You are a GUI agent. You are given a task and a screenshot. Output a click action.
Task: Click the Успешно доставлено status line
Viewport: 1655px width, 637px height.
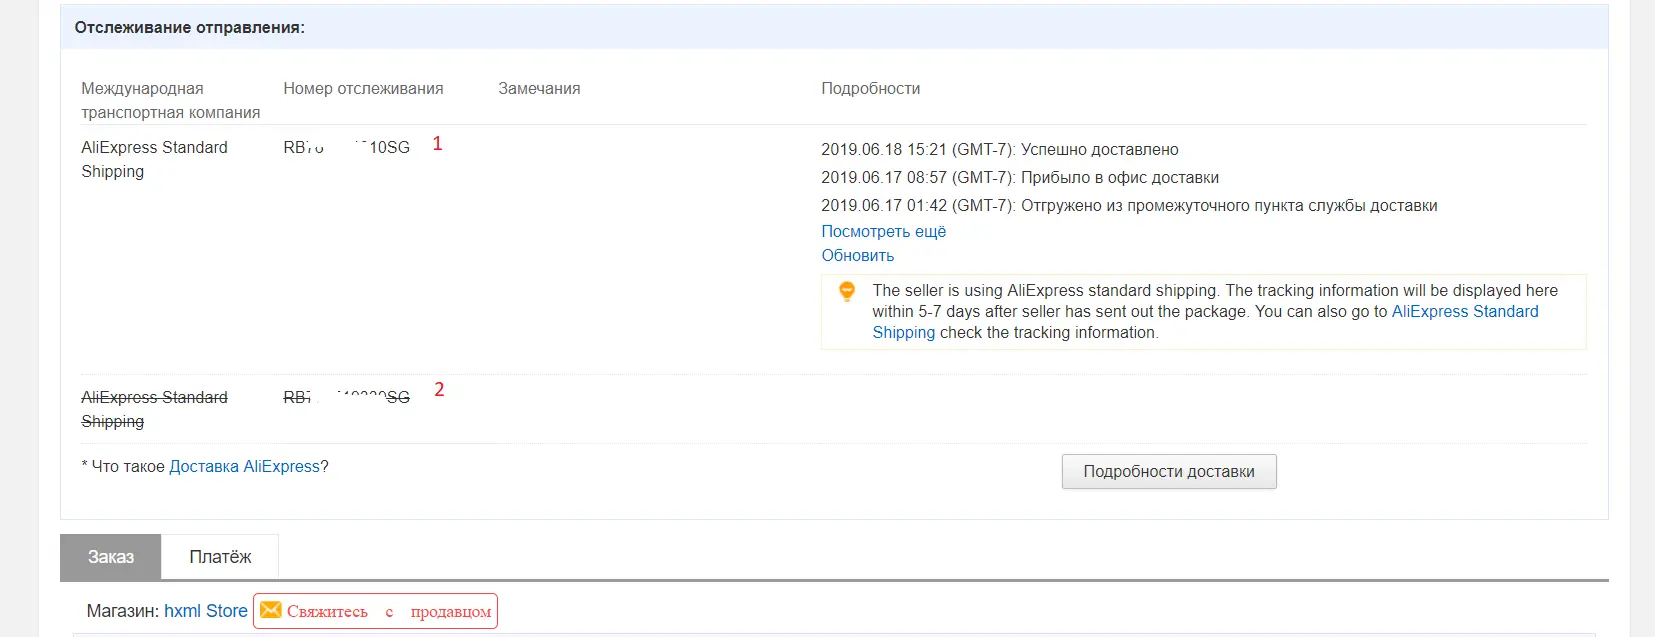click(x=1000, y=149)
